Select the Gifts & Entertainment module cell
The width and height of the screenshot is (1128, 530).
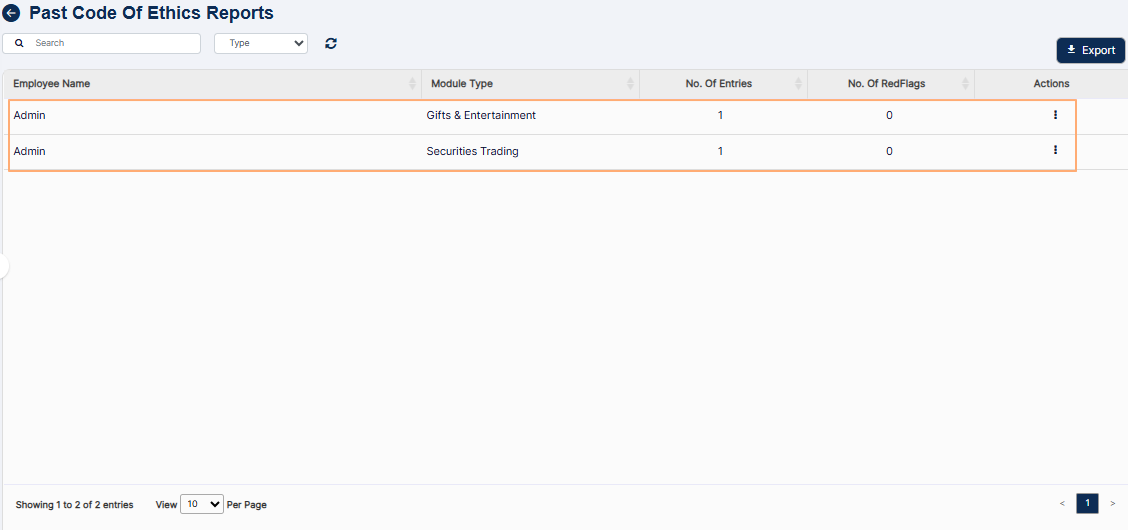pos(481,115)
